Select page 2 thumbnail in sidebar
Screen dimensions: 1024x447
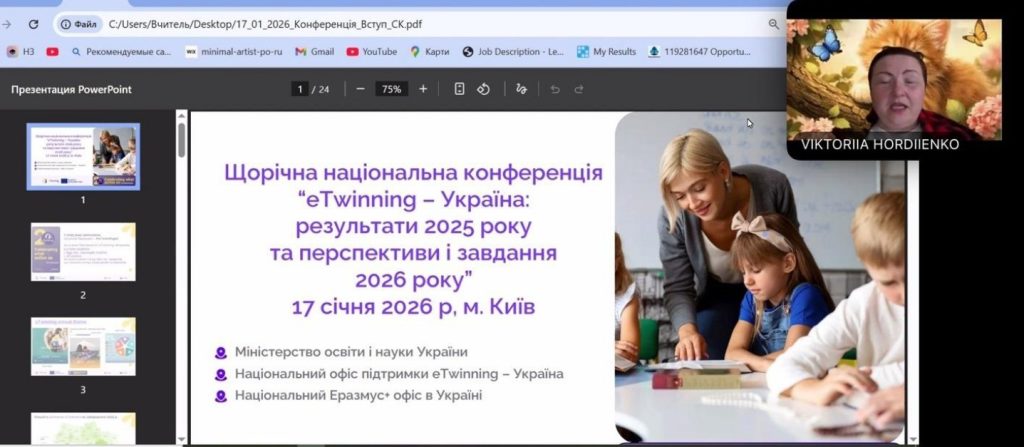point(83,251)
